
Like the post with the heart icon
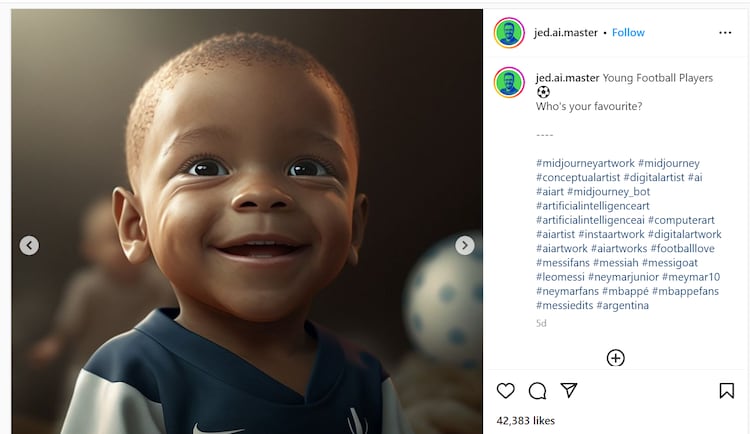coord(506,390)
